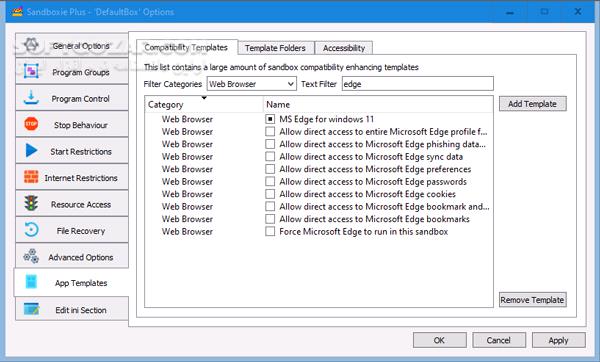
Task: Open the Stop Behaviour label
Action: point(81,125)
